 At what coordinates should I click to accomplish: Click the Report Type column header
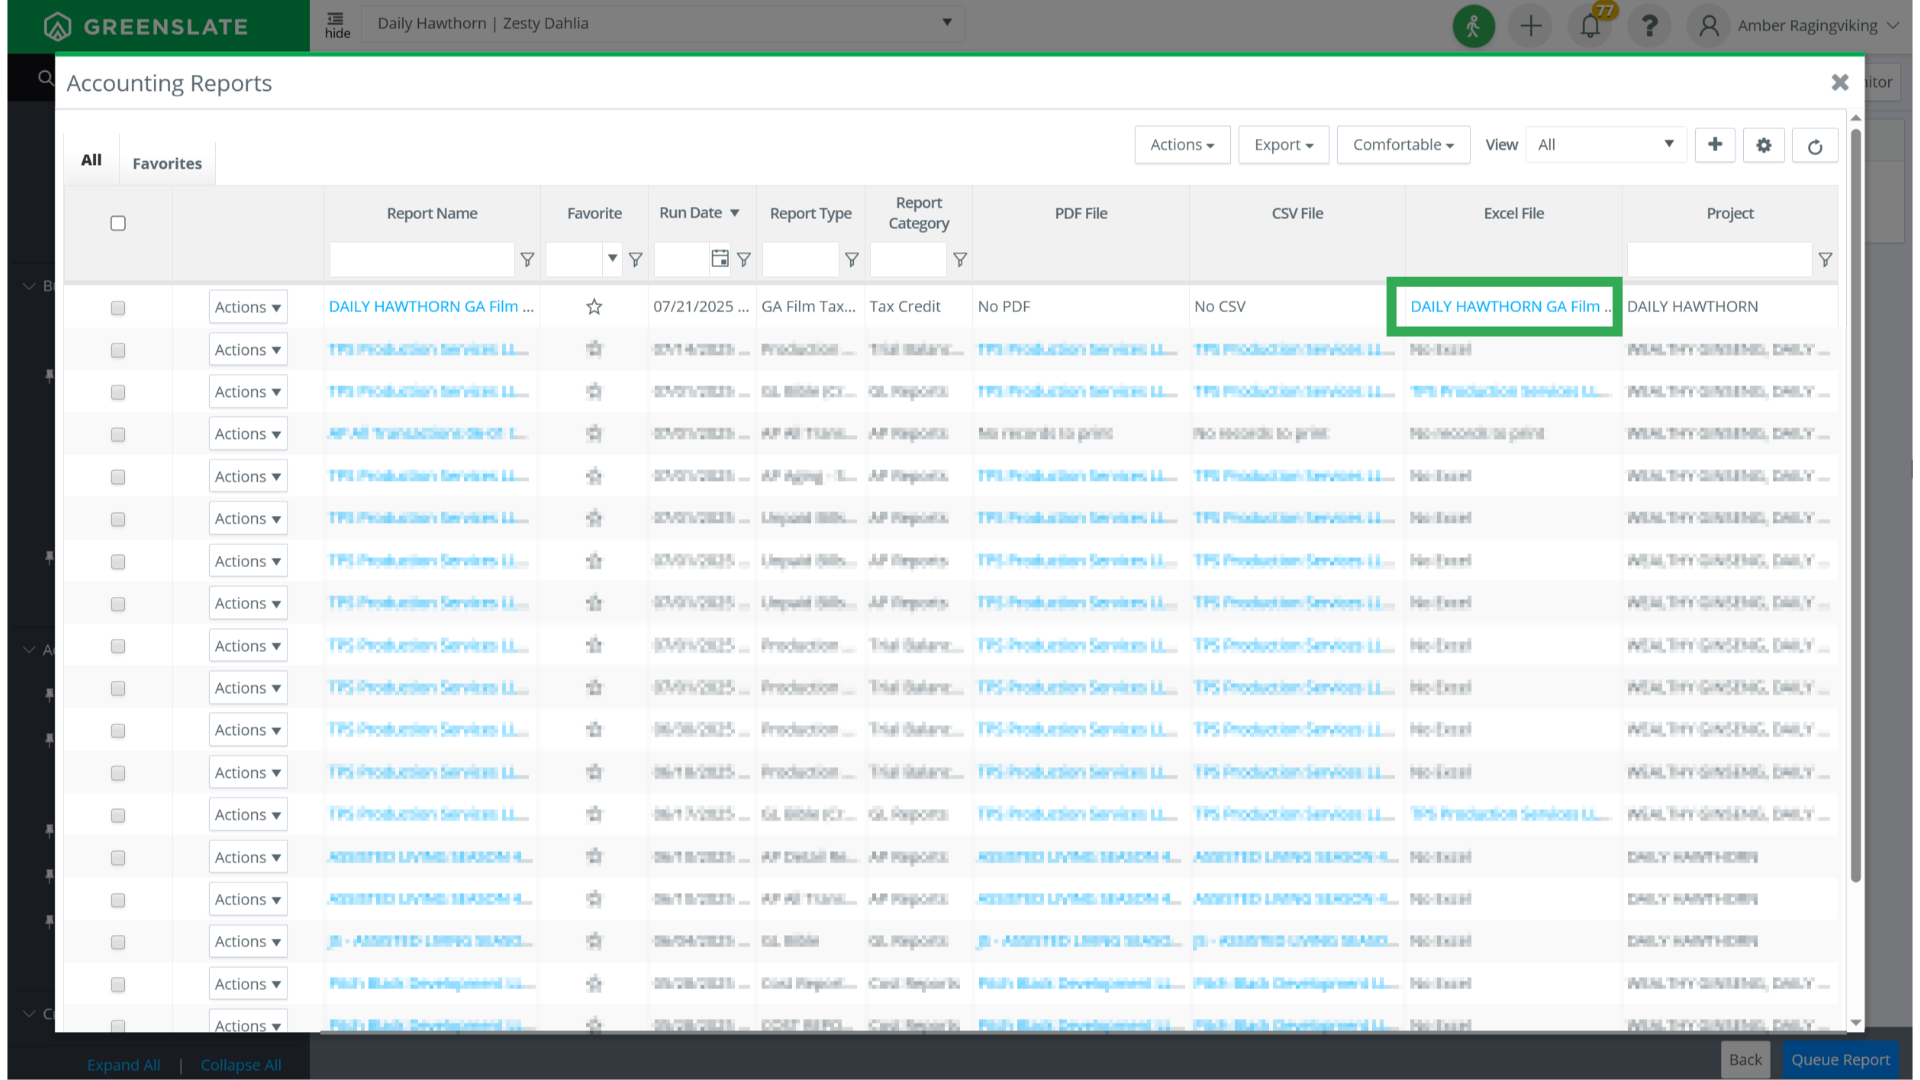click(811, 213)
